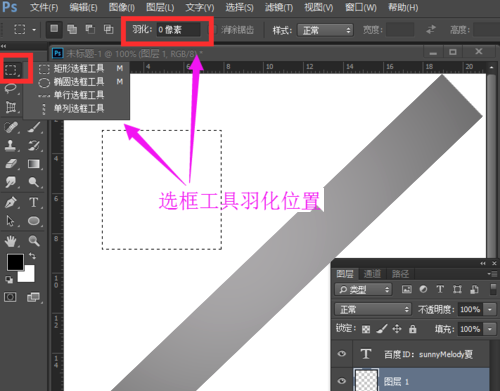The width and height of the screenshot is (500, 391).
Task: Select the Rectangular Marquee tool in toolbox
Action: click(11, 69)
